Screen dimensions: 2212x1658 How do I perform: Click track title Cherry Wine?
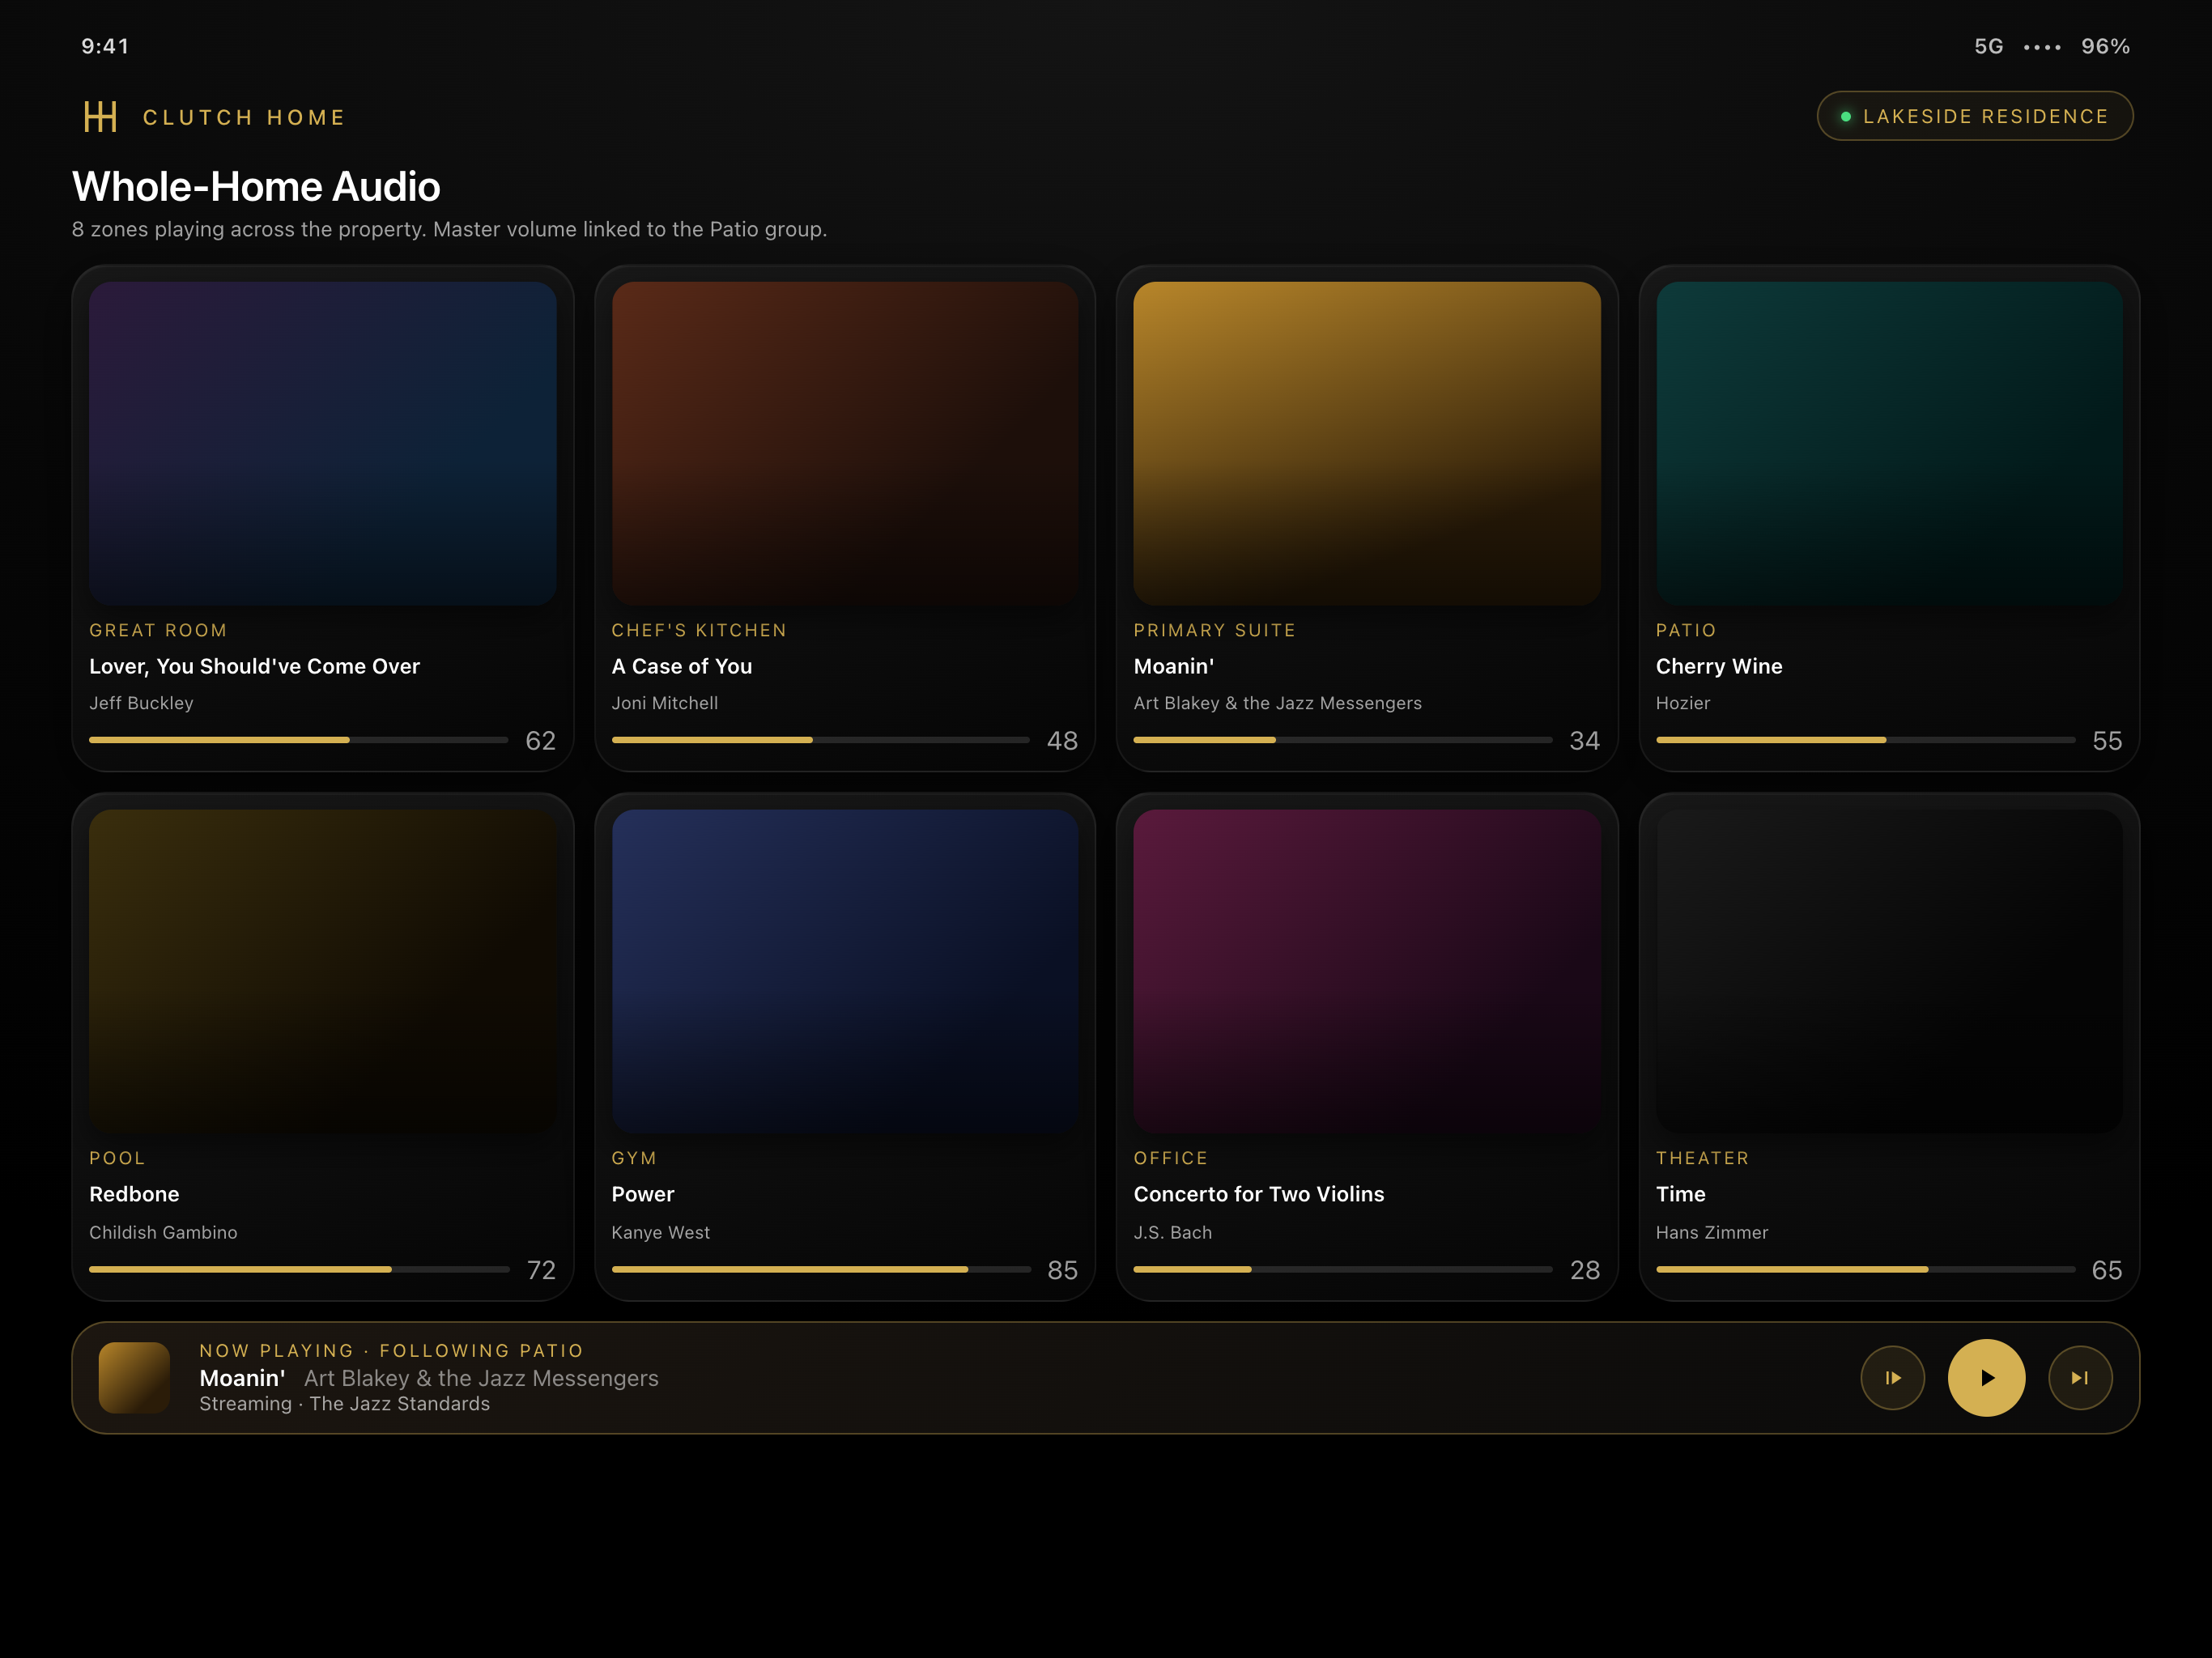point(1719,666)
